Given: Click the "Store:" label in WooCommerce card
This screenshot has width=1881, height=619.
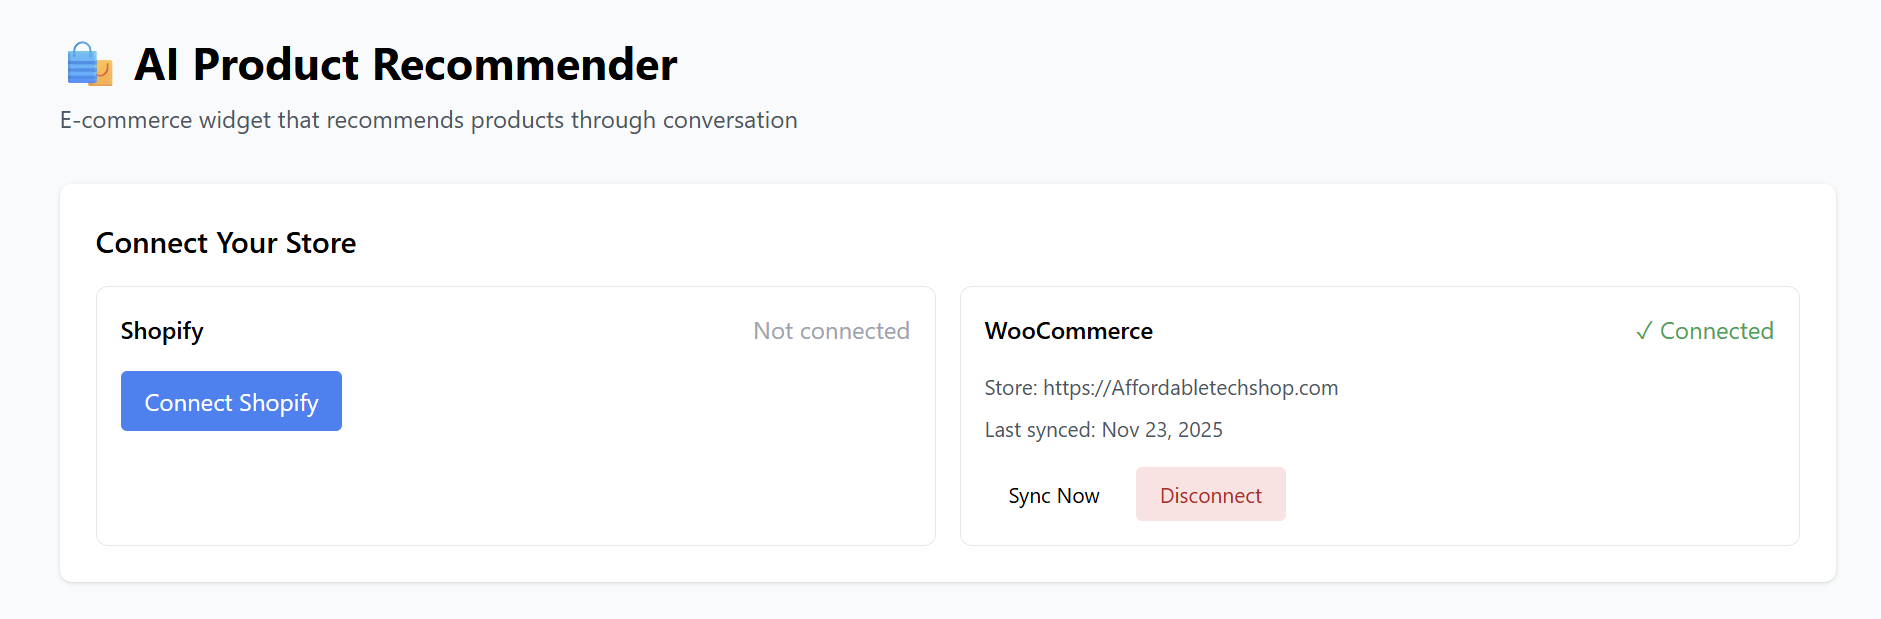Looking at the screenshot, I should click(x=1010, y=388).
